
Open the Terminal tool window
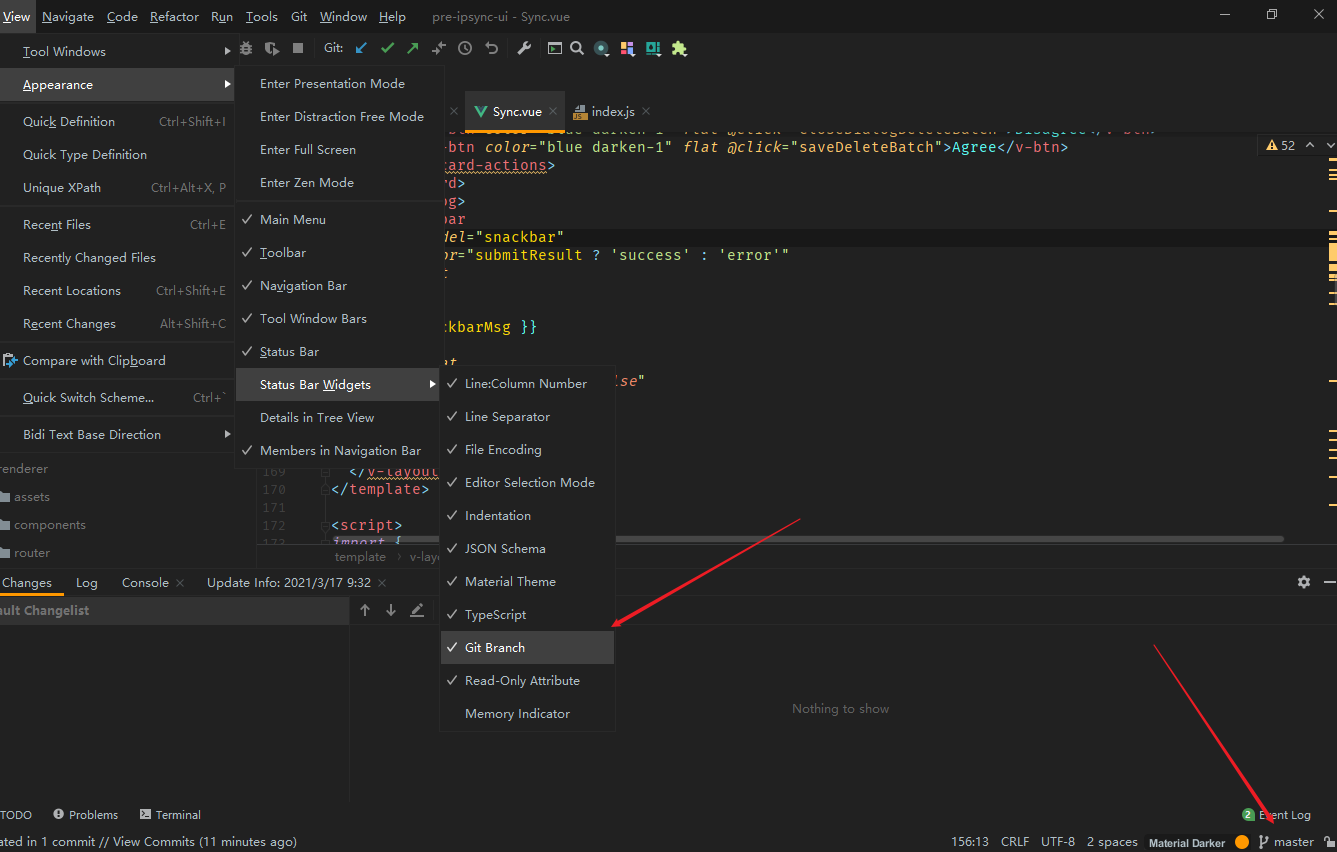coord(170,815)
